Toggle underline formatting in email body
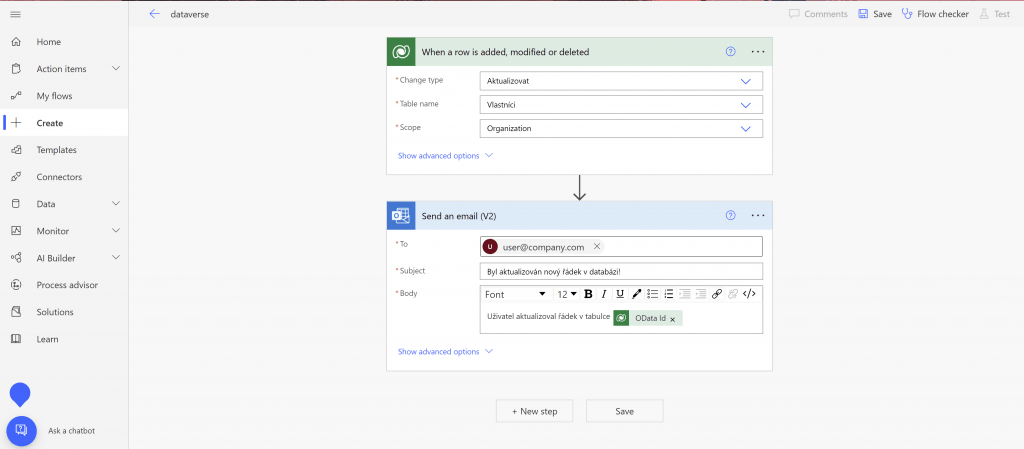Screen dimensions: 1024x449 (620, 294)
